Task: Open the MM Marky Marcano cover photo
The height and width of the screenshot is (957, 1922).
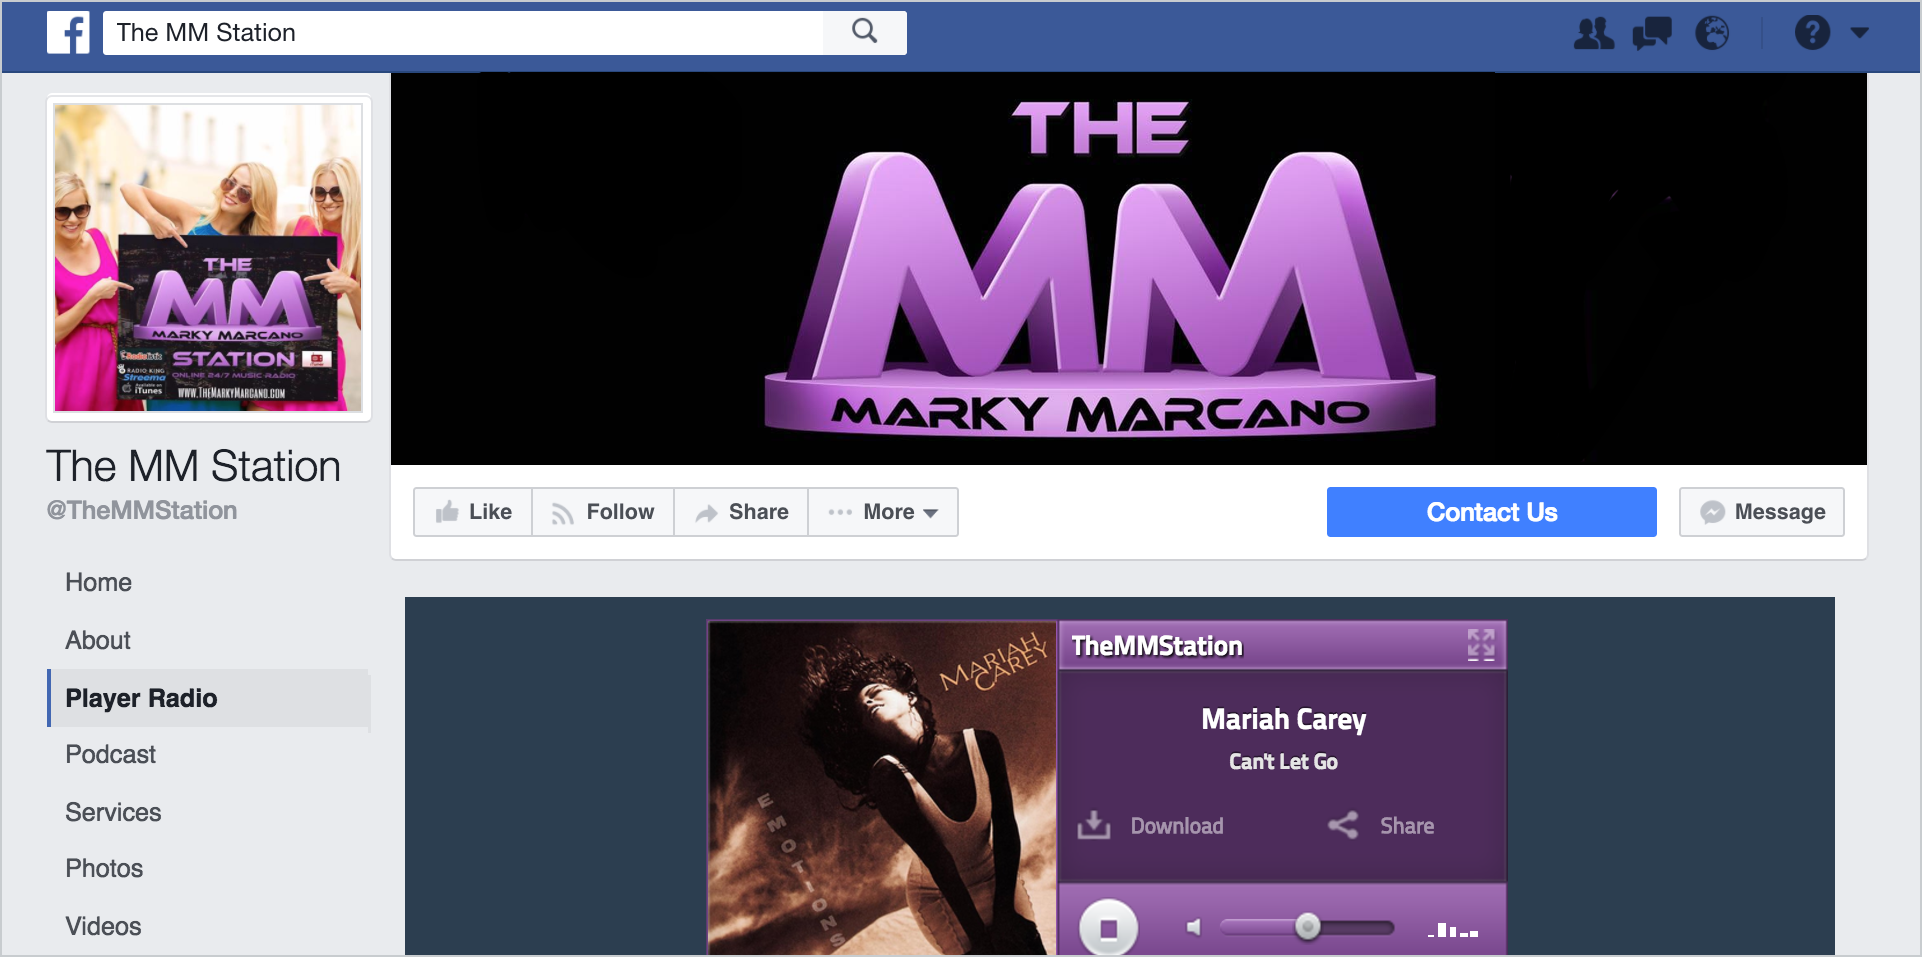Action: tap(1128, 269)
